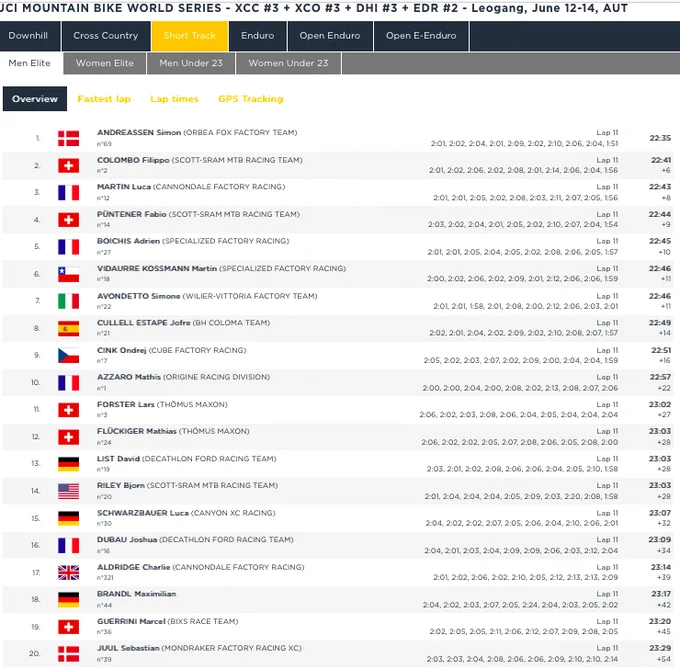Click USA flag beside Riley Bjorn
Screen dimensions: 680x669
69,491
